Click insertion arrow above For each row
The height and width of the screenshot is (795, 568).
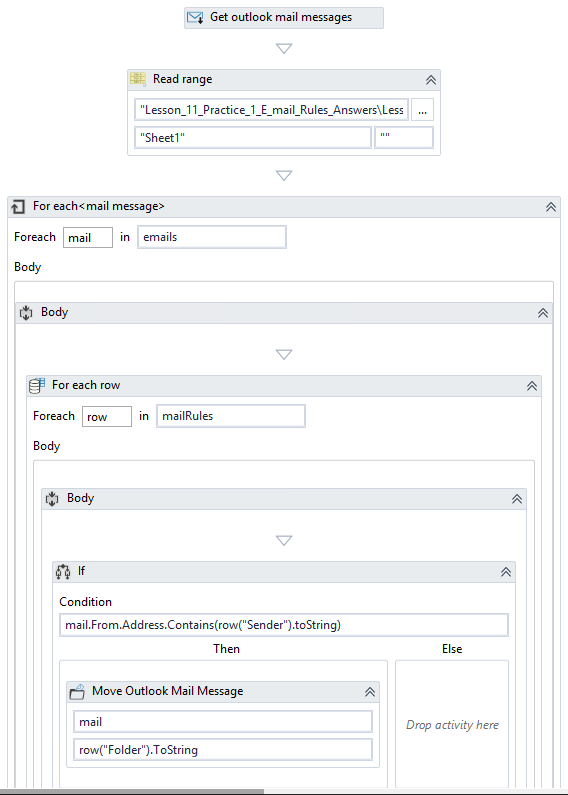pyautogui.click(x=284, y=354)
